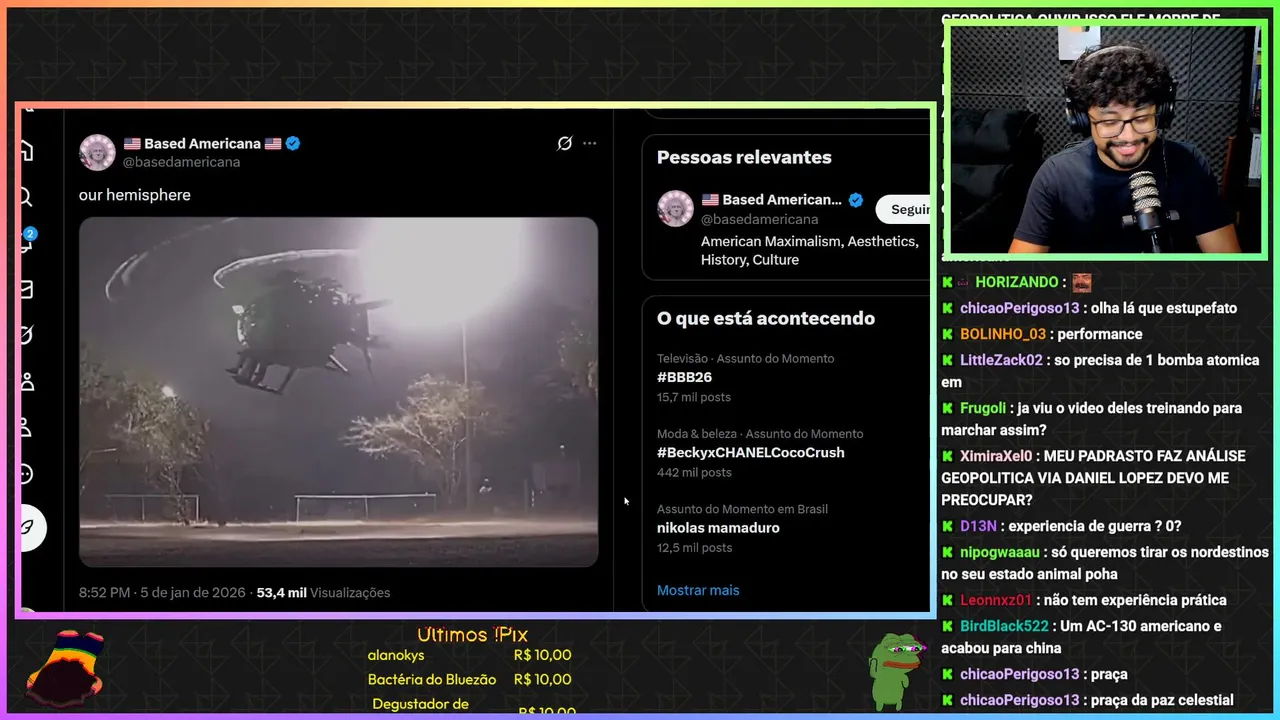Click Leonnxz01 username in chat
The height and width of the screenshot is (720, 1280).
996,600
